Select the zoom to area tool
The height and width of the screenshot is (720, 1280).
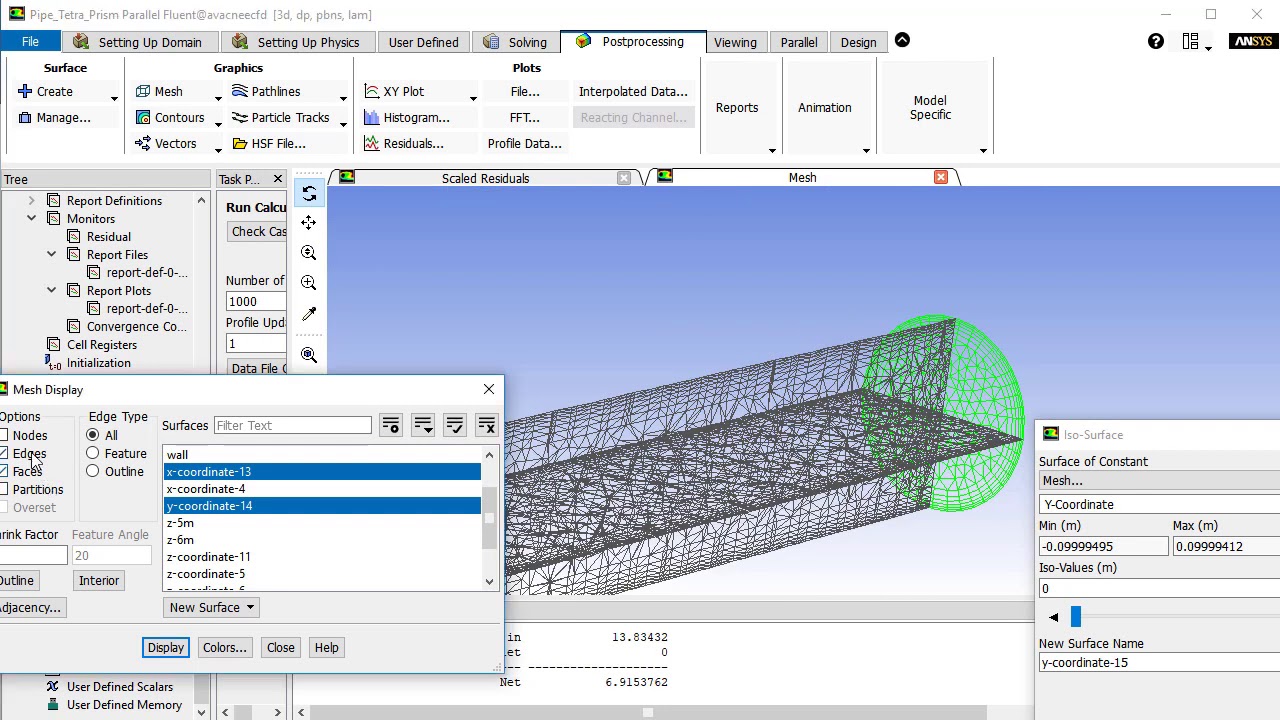tap(309, 283)
